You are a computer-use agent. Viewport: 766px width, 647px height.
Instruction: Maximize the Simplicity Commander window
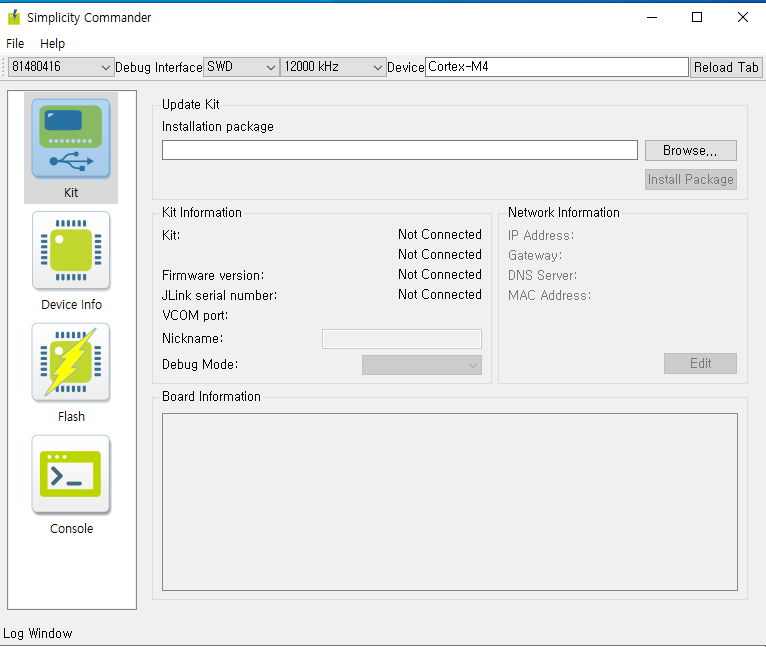pyautogui.click(x=697, y=18)
